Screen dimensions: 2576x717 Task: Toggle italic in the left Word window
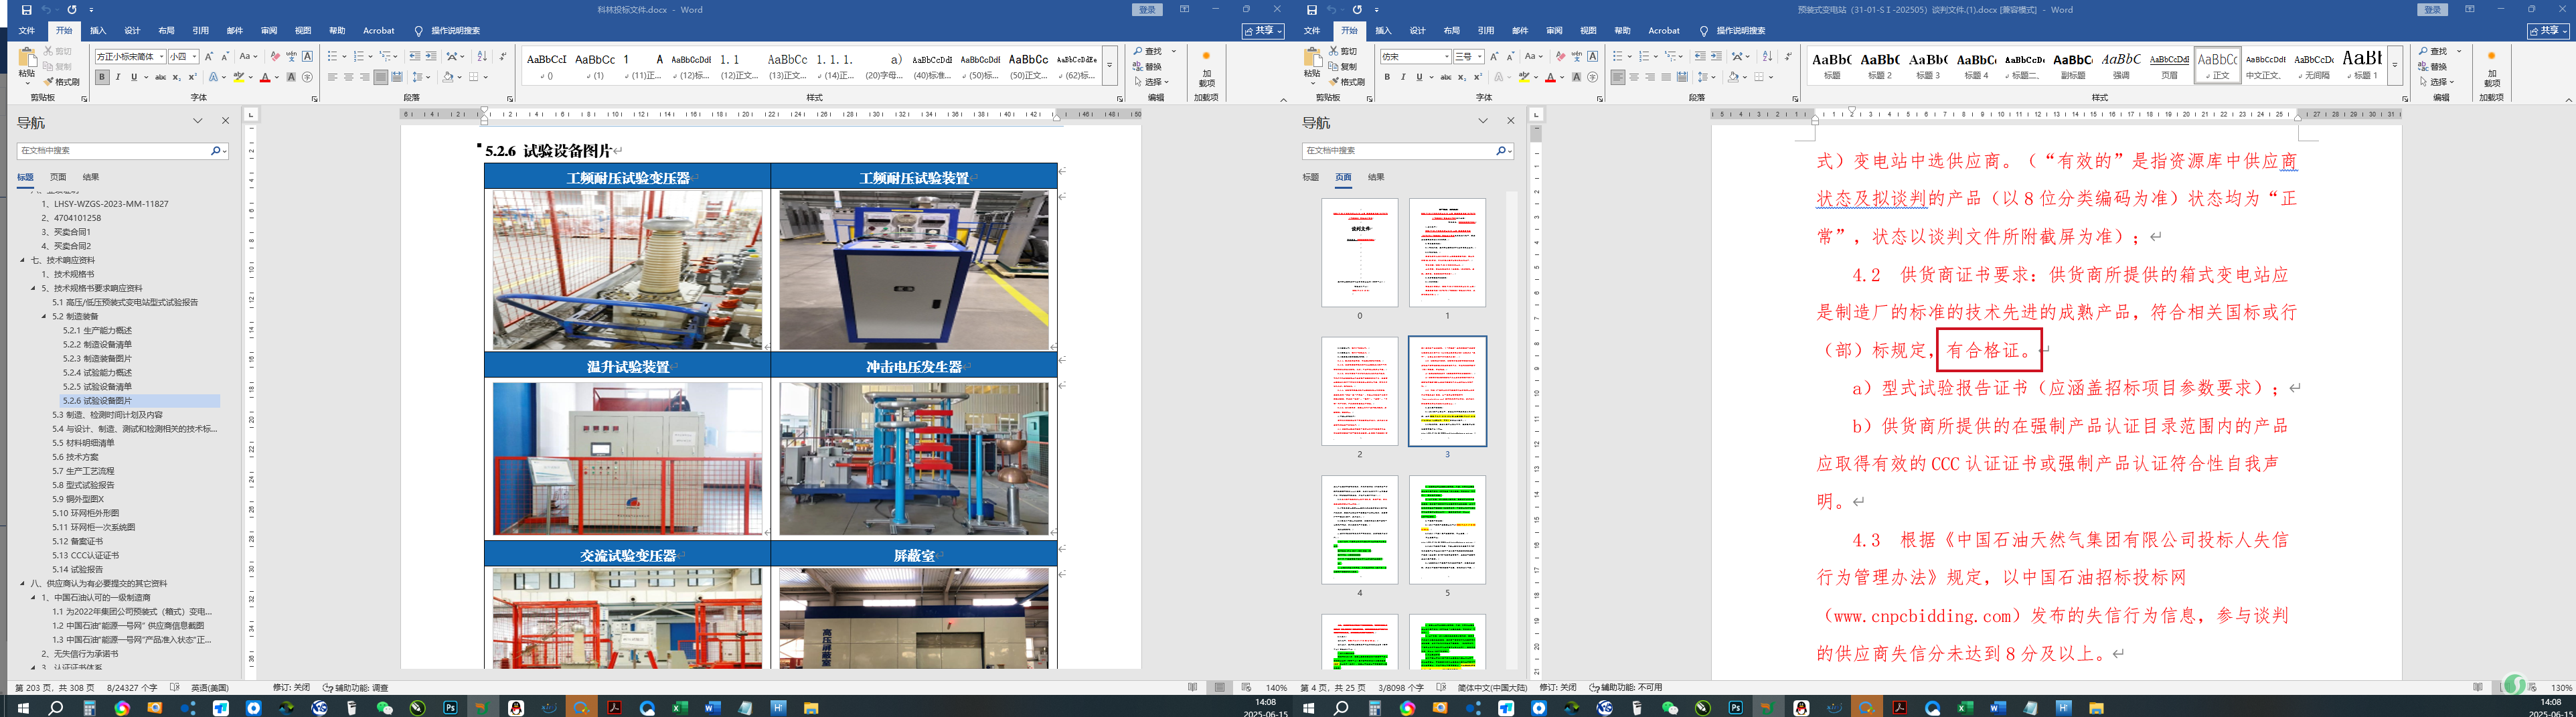[x=118, y=77]
